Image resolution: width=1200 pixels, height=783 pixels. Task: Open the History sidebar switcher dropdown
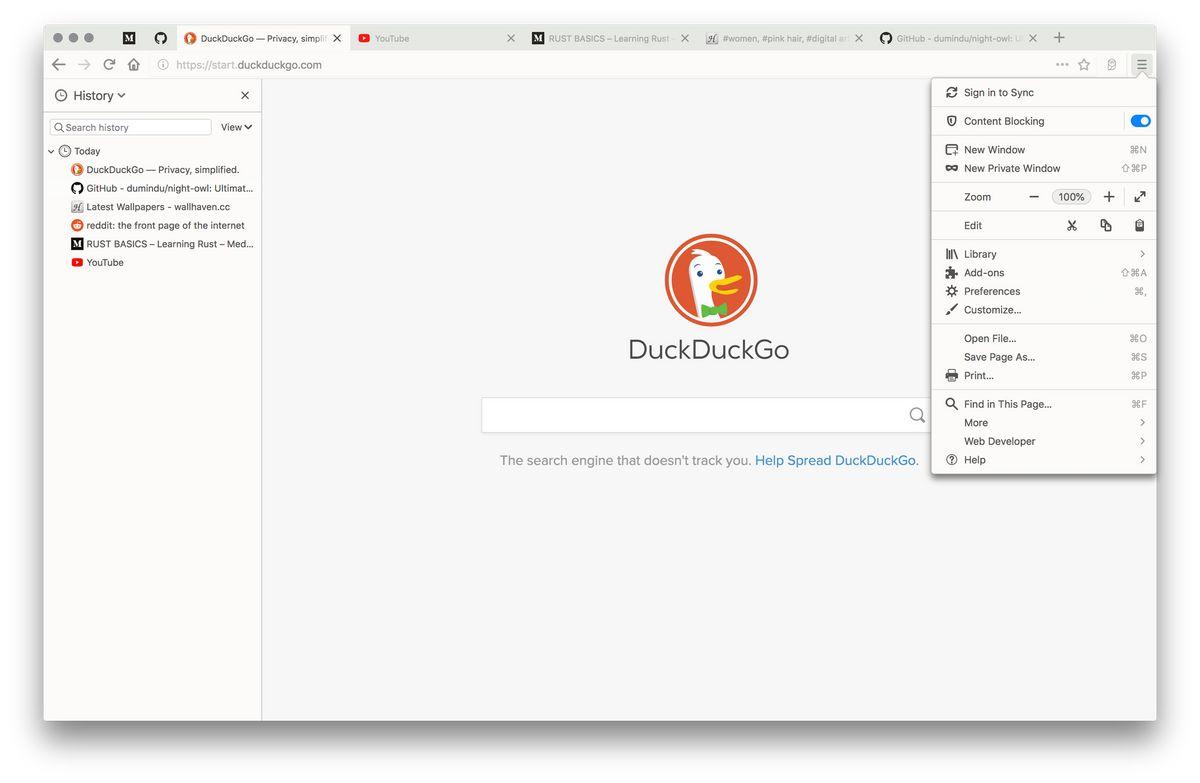point(90,95)
